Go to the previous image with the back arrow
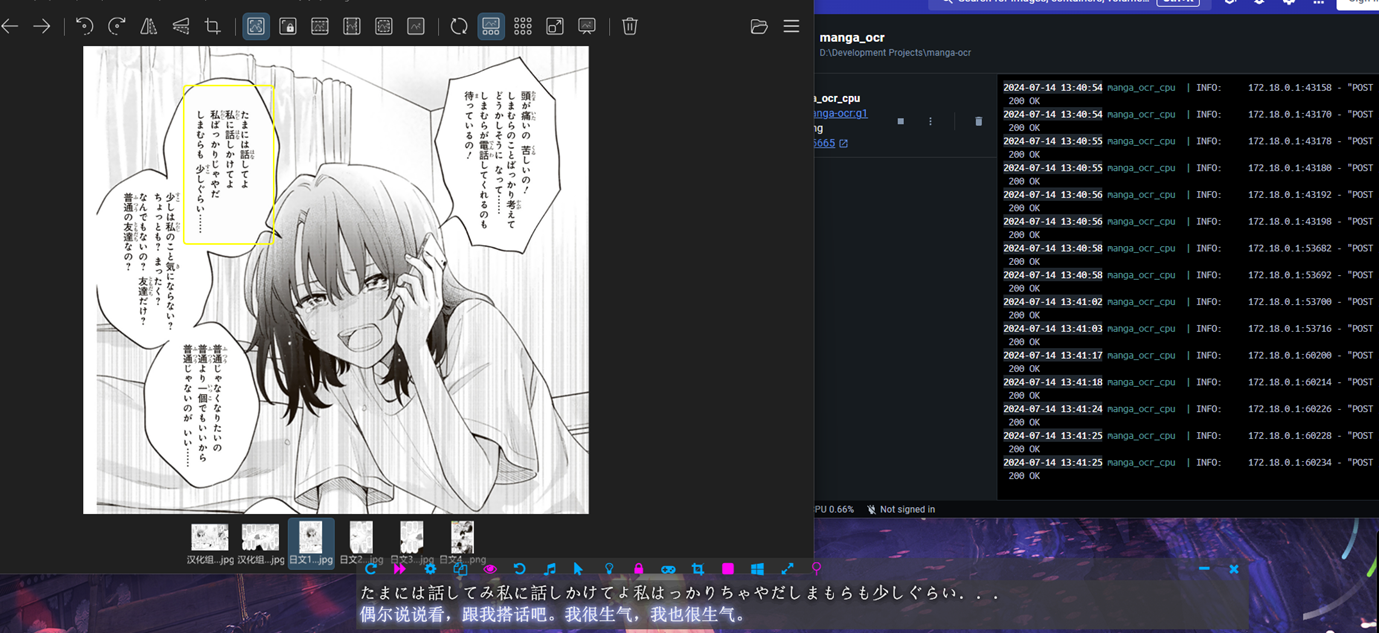The image size is (1379, 633). point(10,26)
